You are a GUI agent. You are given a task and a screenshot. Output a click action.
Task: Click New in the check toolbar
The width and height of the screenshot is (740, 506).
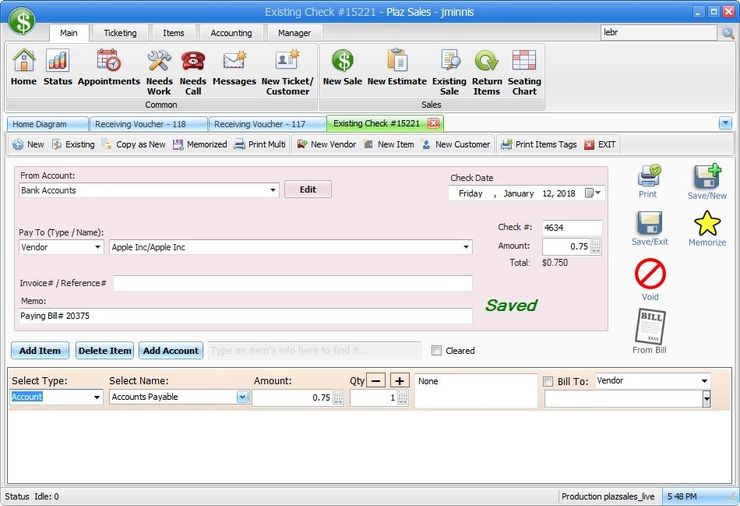[x=28, y=144]
